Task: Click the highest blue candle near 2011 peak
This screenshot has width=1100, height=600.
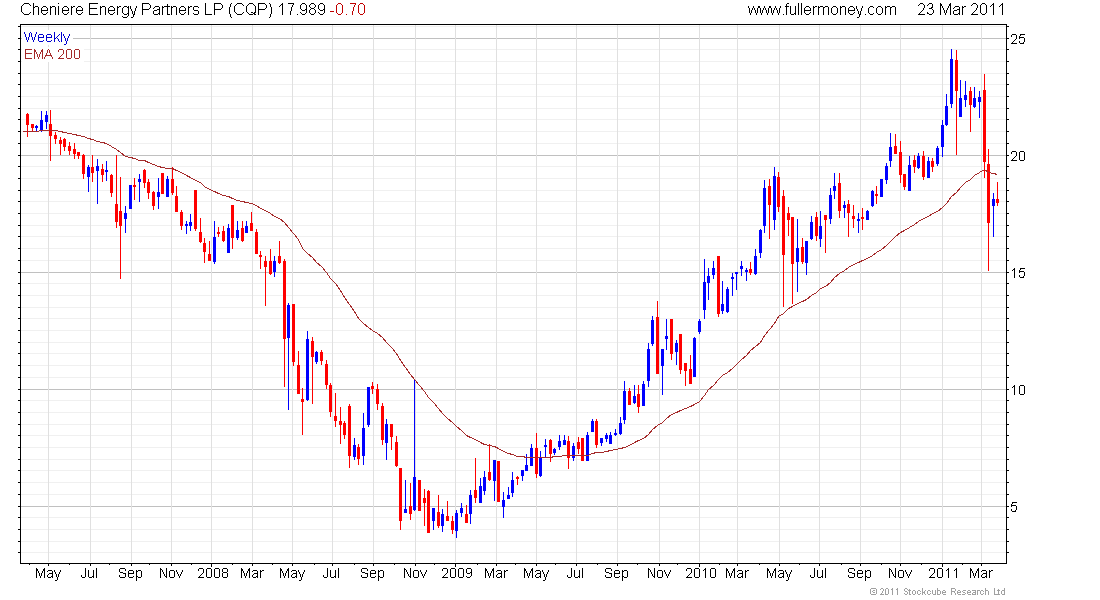Action: click(x=952, y=79)
